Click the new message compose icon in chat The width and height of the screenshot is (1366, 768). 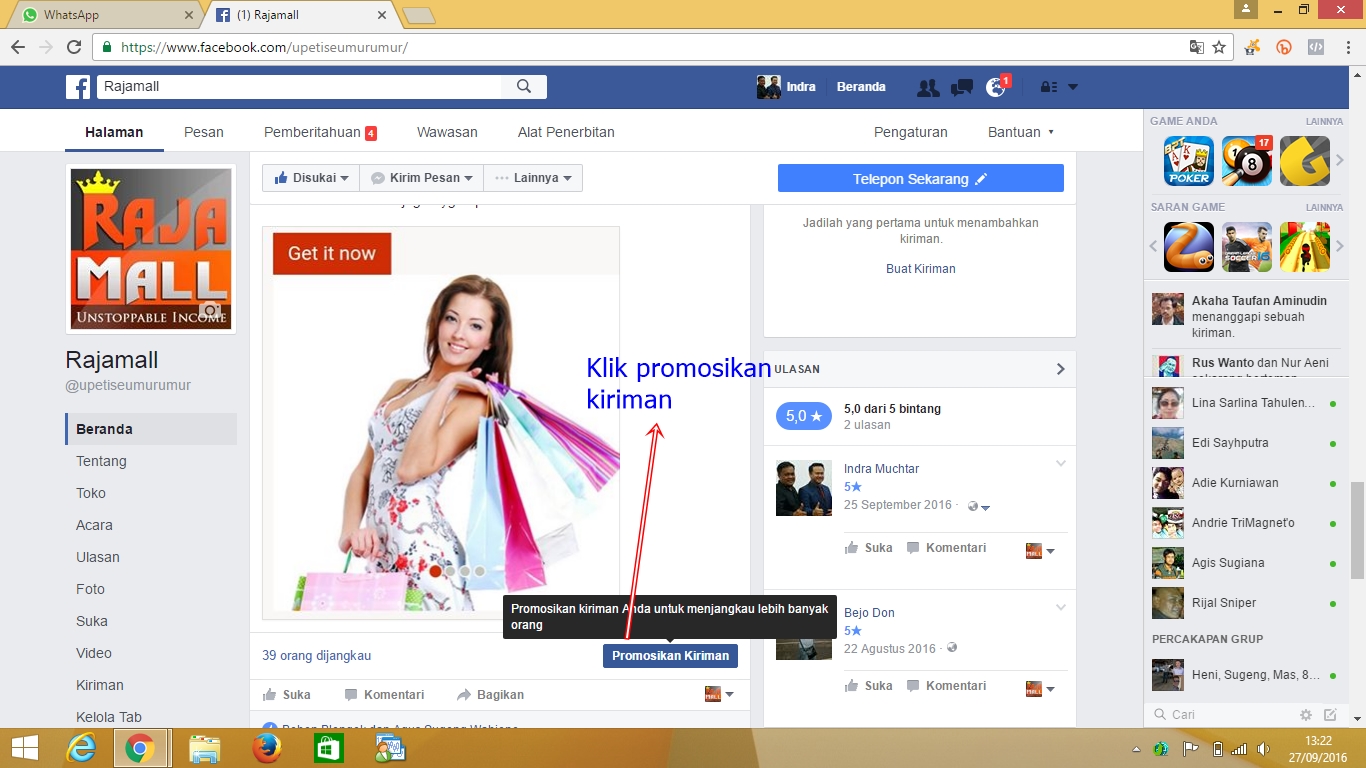point(1330,715)
